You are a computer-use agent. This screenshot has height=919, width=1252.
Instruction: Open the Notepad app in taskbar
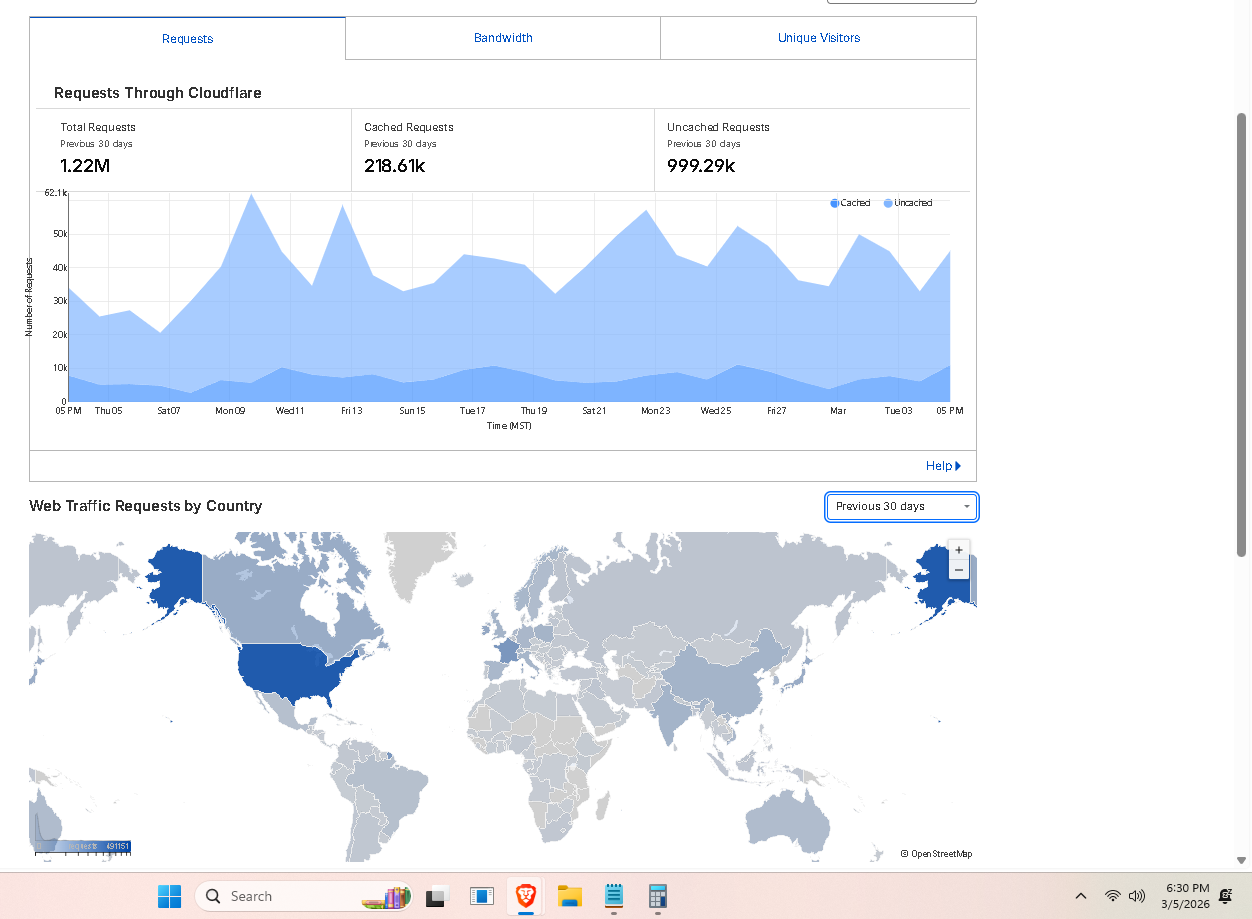tap(614, 896)
